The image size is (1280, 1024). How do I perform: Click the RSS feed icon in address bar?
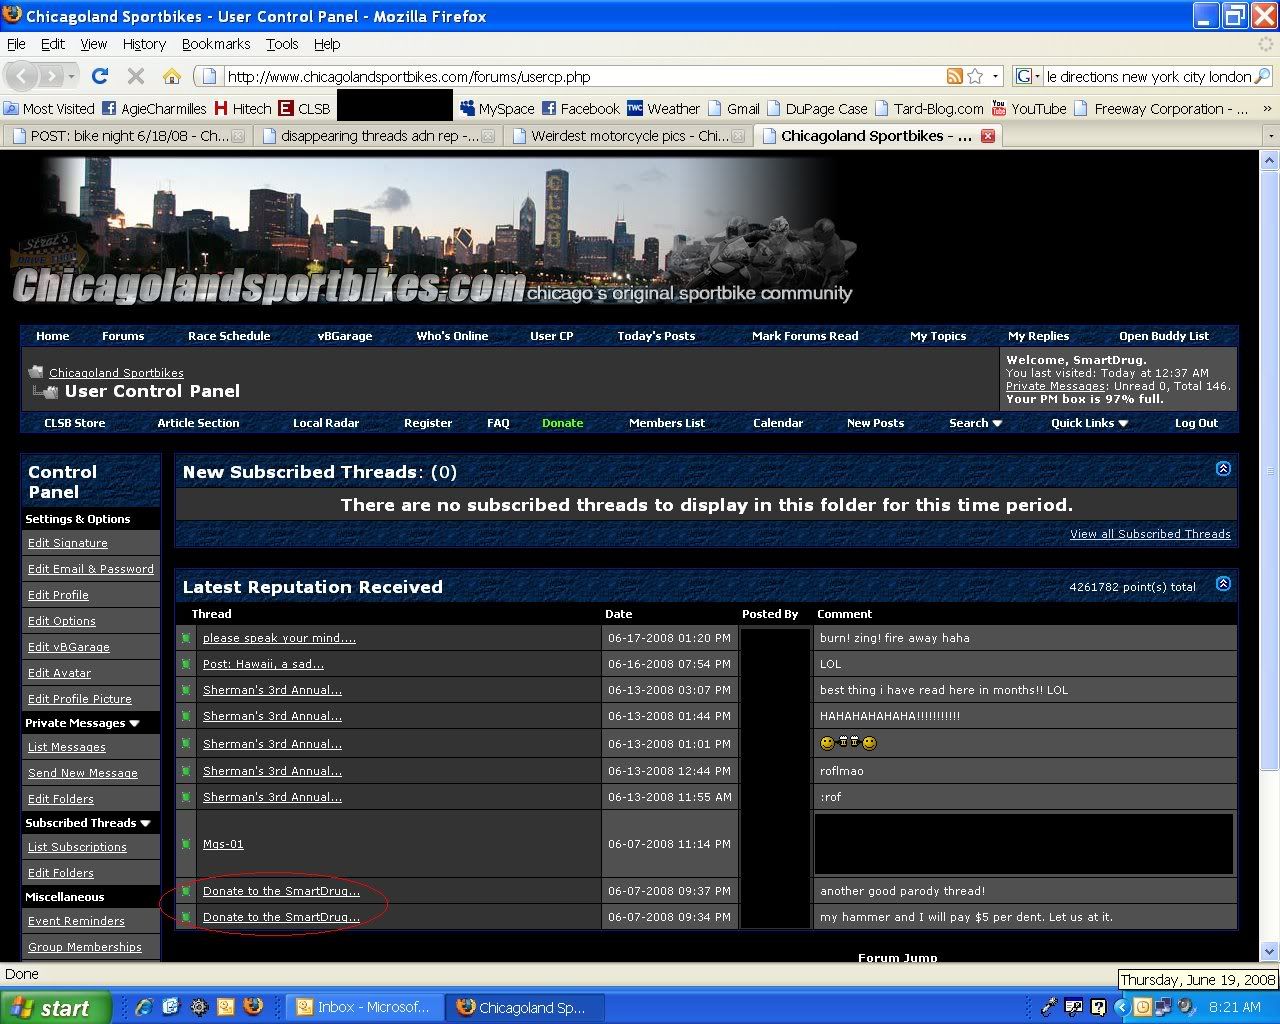[x=955, y=76]
